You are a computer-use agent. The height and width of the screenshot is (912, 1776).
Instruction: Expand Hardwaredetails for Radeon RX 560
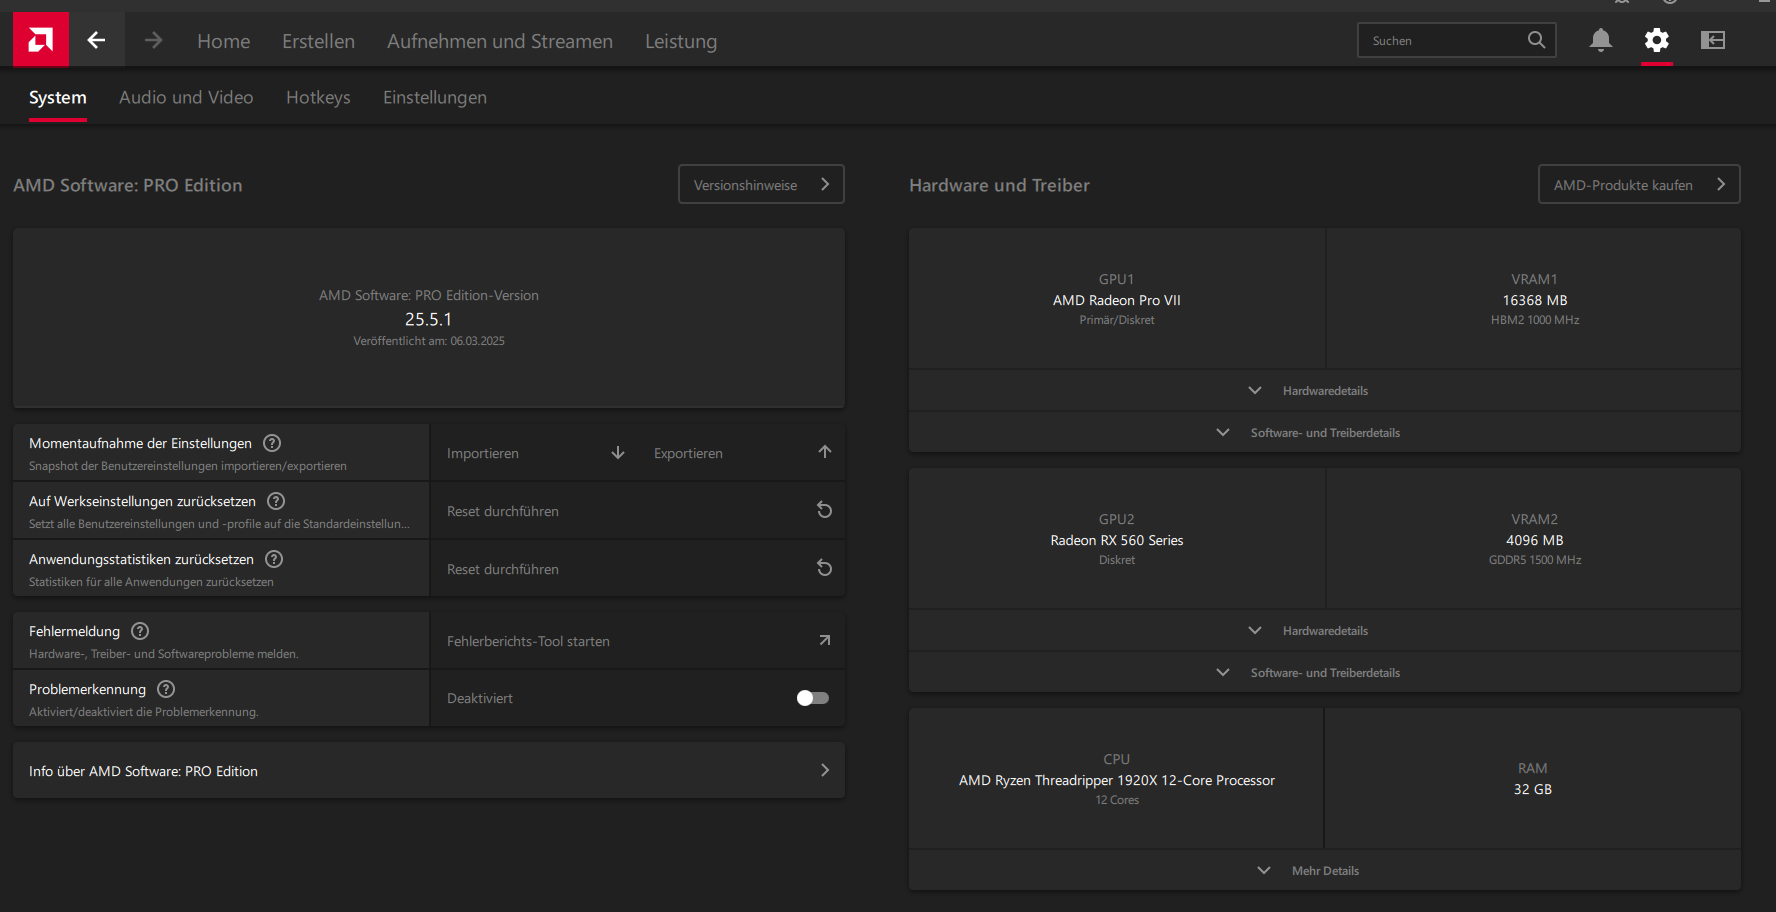coord(1325,631)
